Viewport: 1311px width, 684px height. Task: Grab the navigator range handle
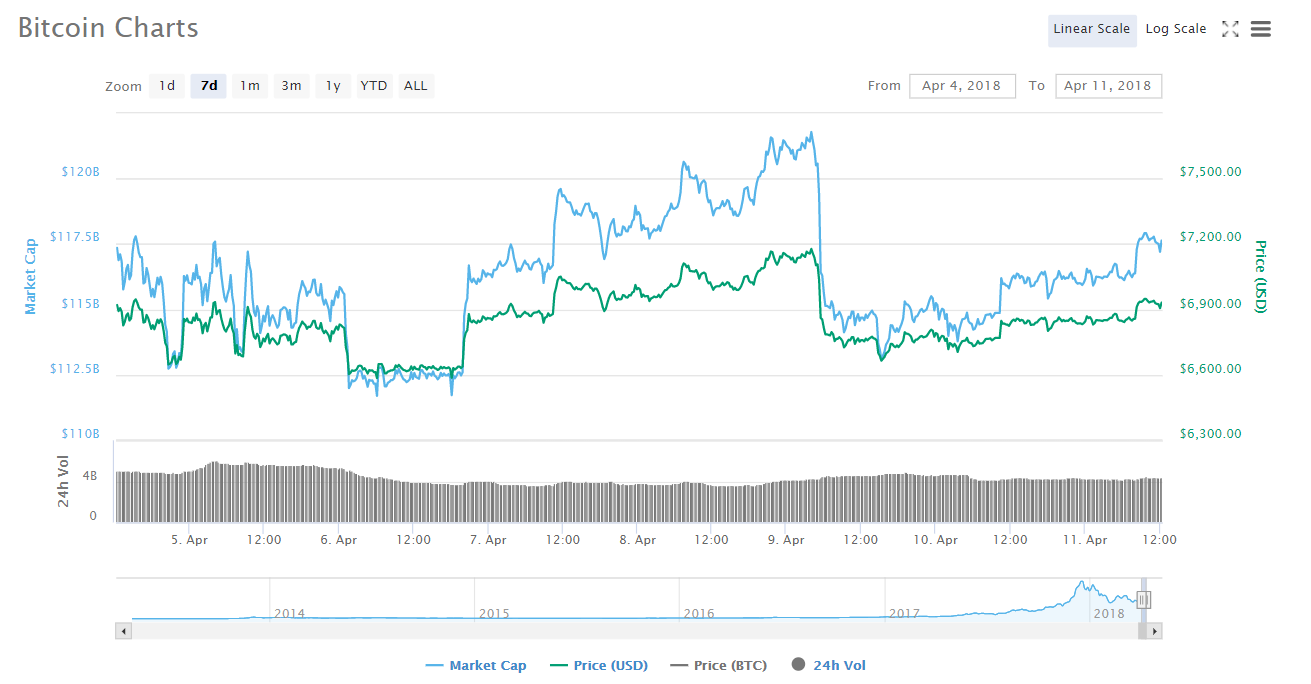(x=1144, y=600)
